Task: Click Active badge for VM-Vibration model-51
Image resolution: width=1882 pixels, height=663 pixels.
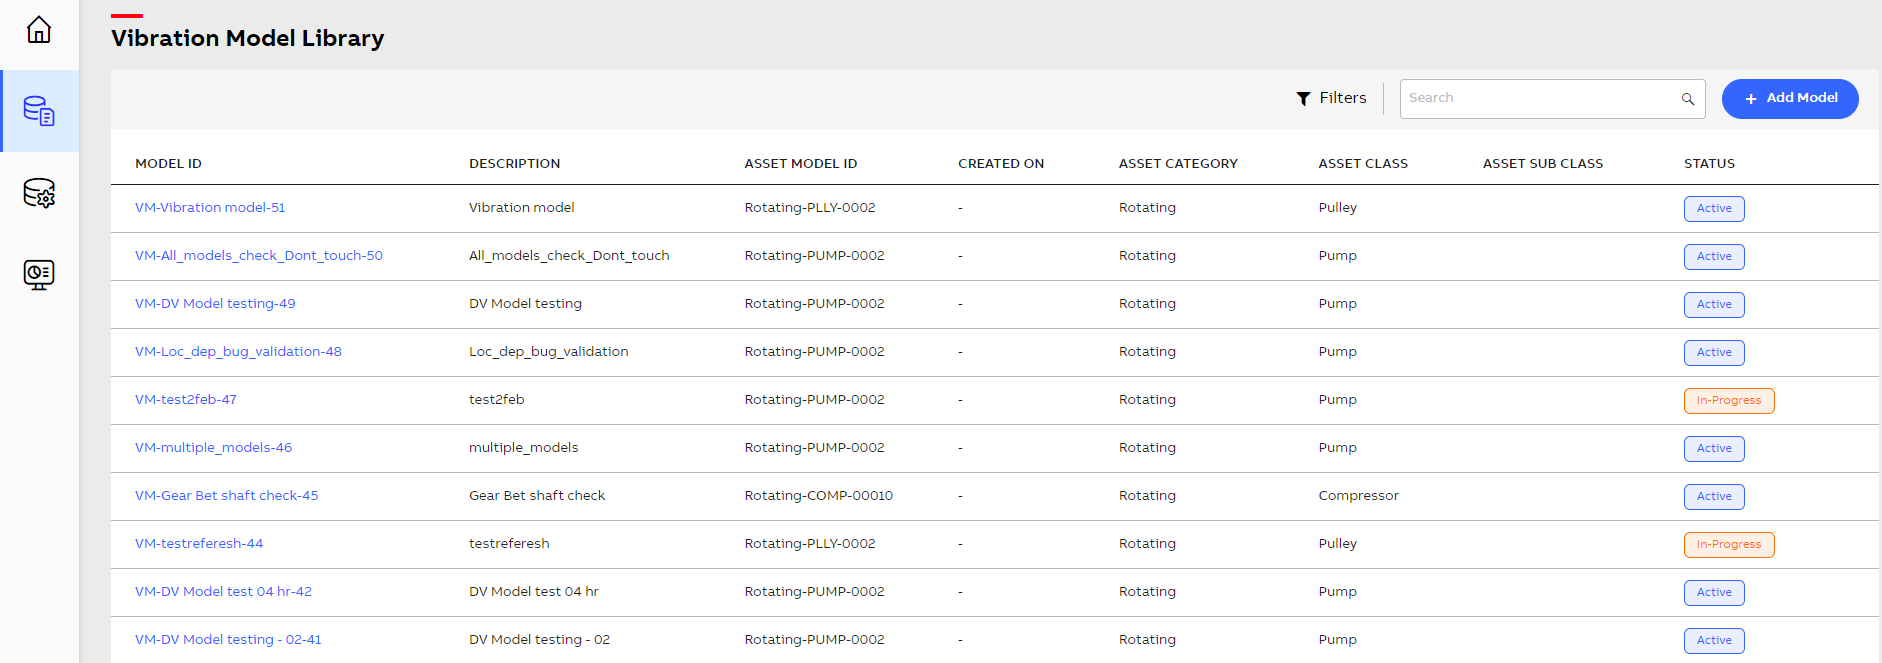Action: (x=1714, y=209)
